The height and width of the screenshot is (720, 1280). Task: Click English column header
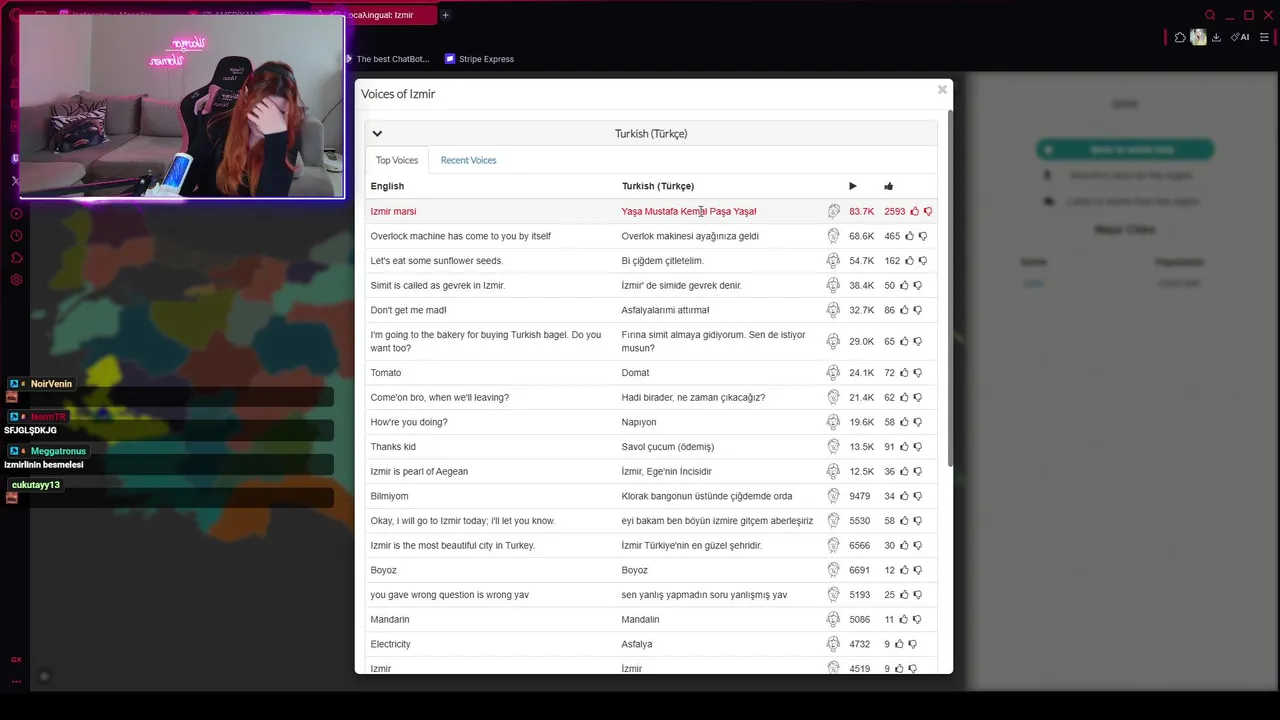tap(387, 186)
